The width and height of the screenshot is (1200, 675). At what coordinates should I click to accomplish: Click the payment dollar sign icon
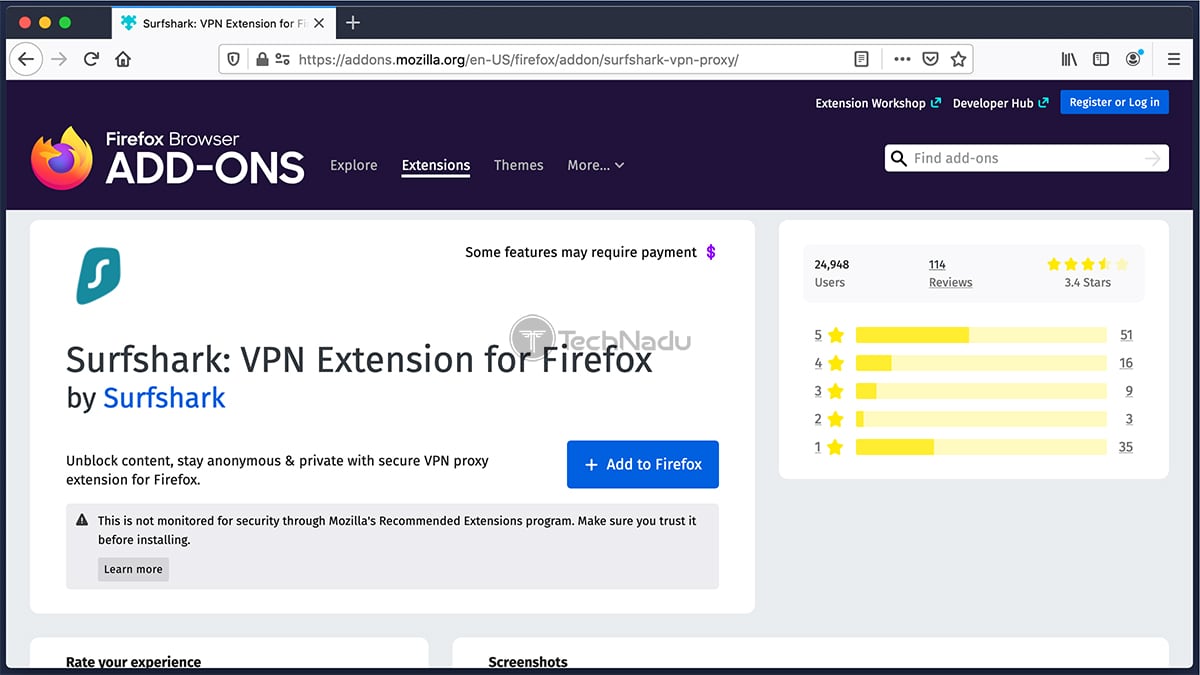(x=711, y=252)
